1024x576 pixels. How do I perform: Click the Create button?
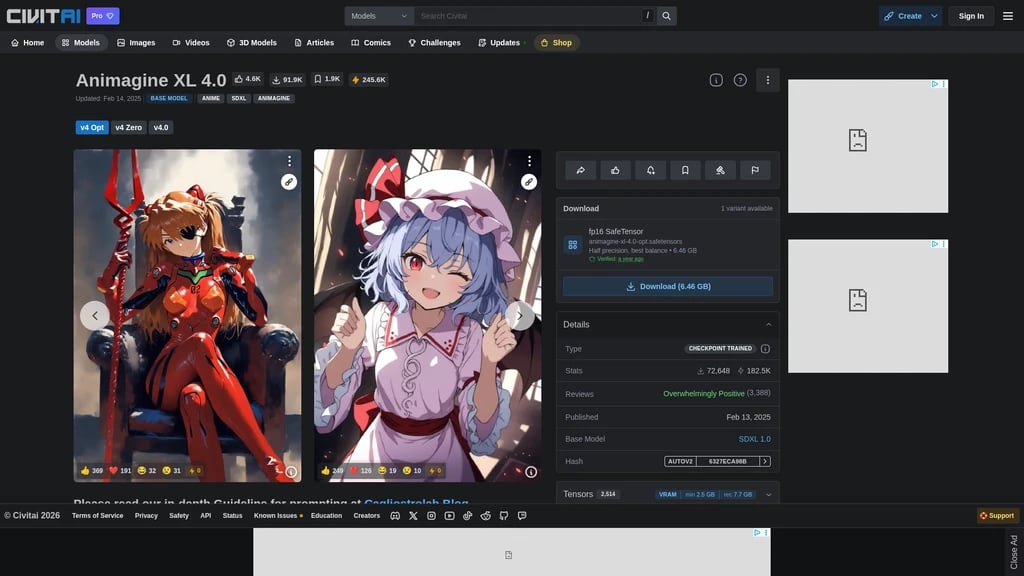(x=903, y=16)
